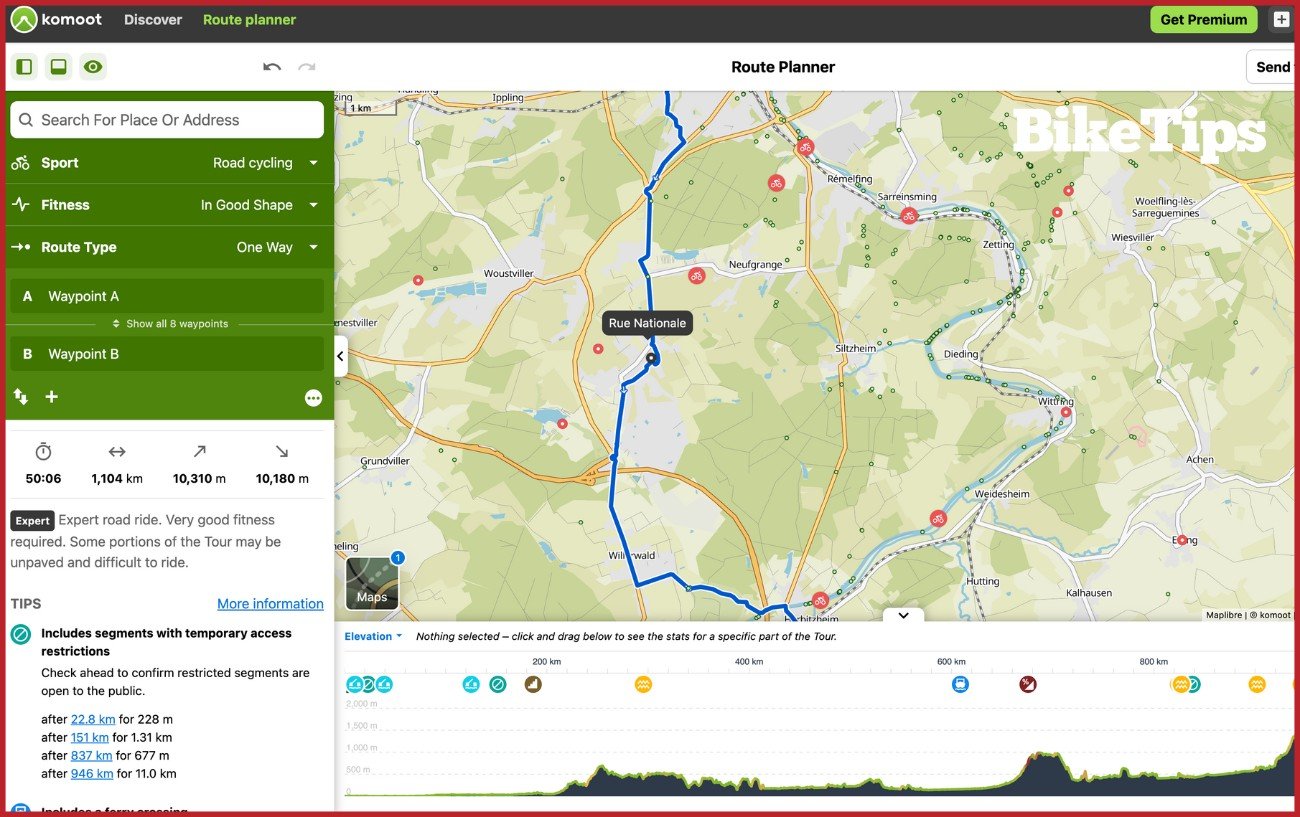Click the red bike highlight near Rémelfing

[x=806, y=147]
